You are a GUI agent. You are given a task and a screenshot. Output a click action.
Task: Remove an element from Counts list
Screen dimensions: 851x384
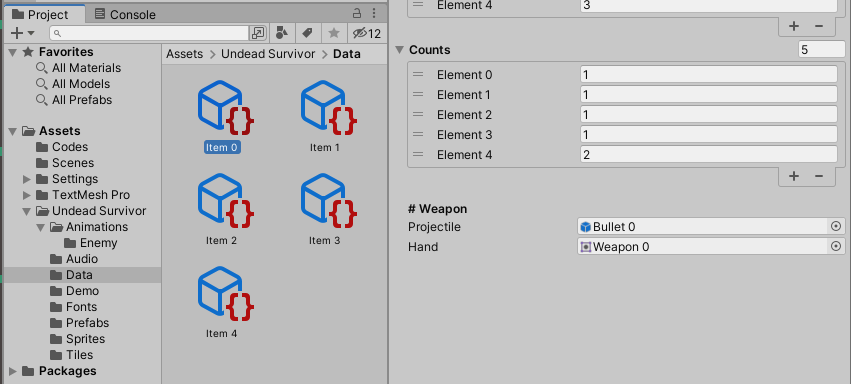pyautogui.click(x=819, y=176)
